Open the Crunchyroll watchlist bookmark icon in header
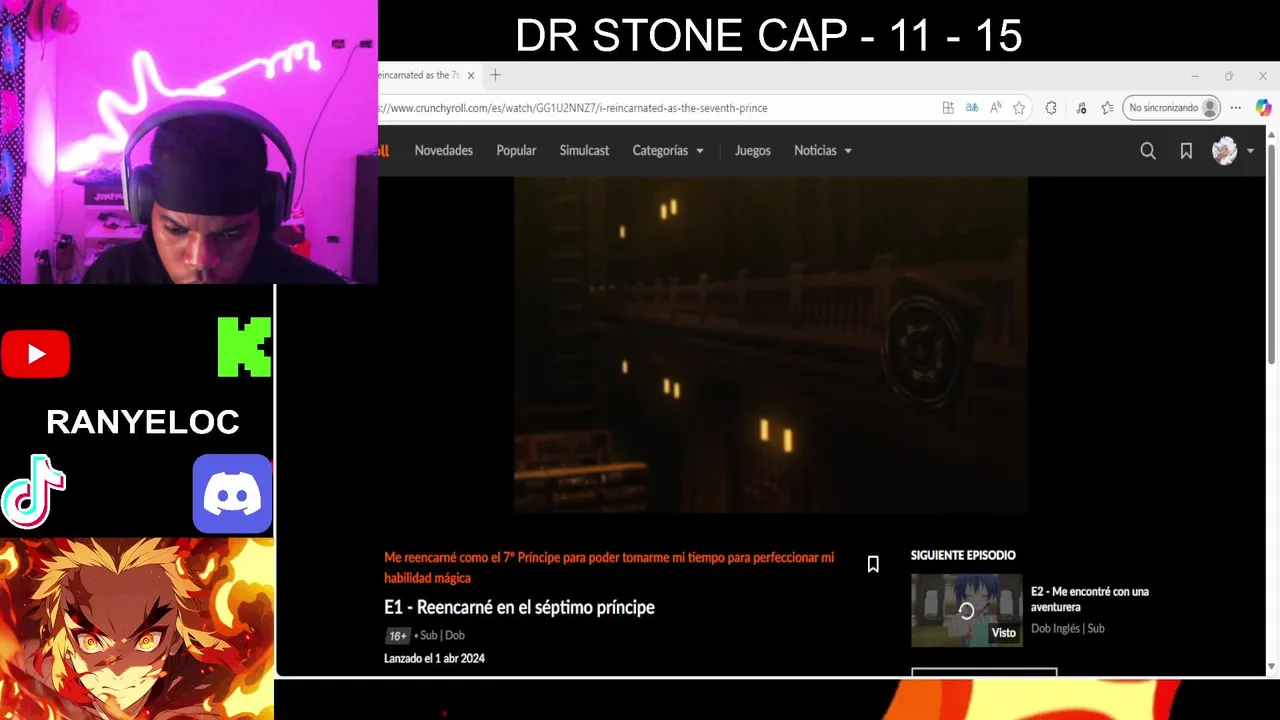The height and width of the screenshot is (720, 1280). click(x=1186, y=151)
